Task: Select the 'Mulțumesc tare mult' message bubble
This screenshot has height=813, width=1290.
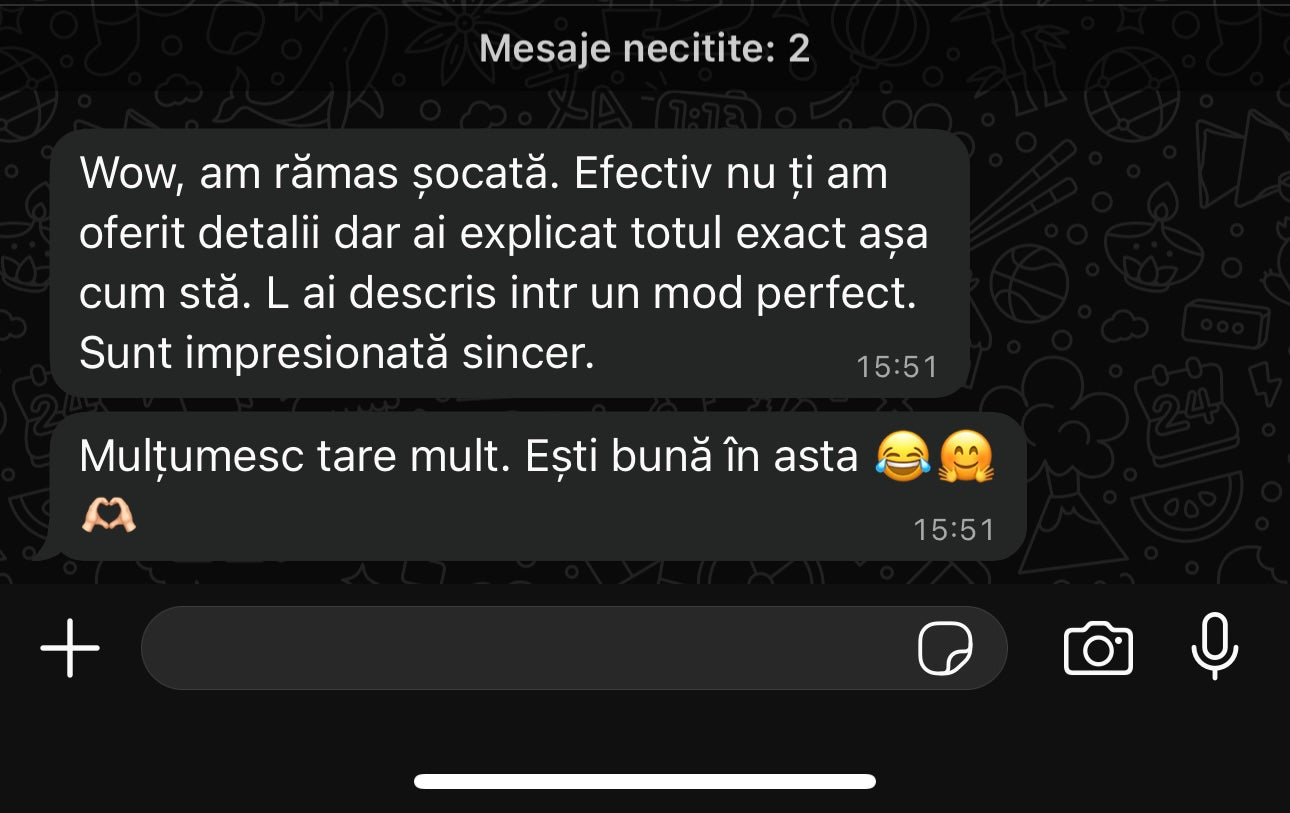Action: click(532, 487)
